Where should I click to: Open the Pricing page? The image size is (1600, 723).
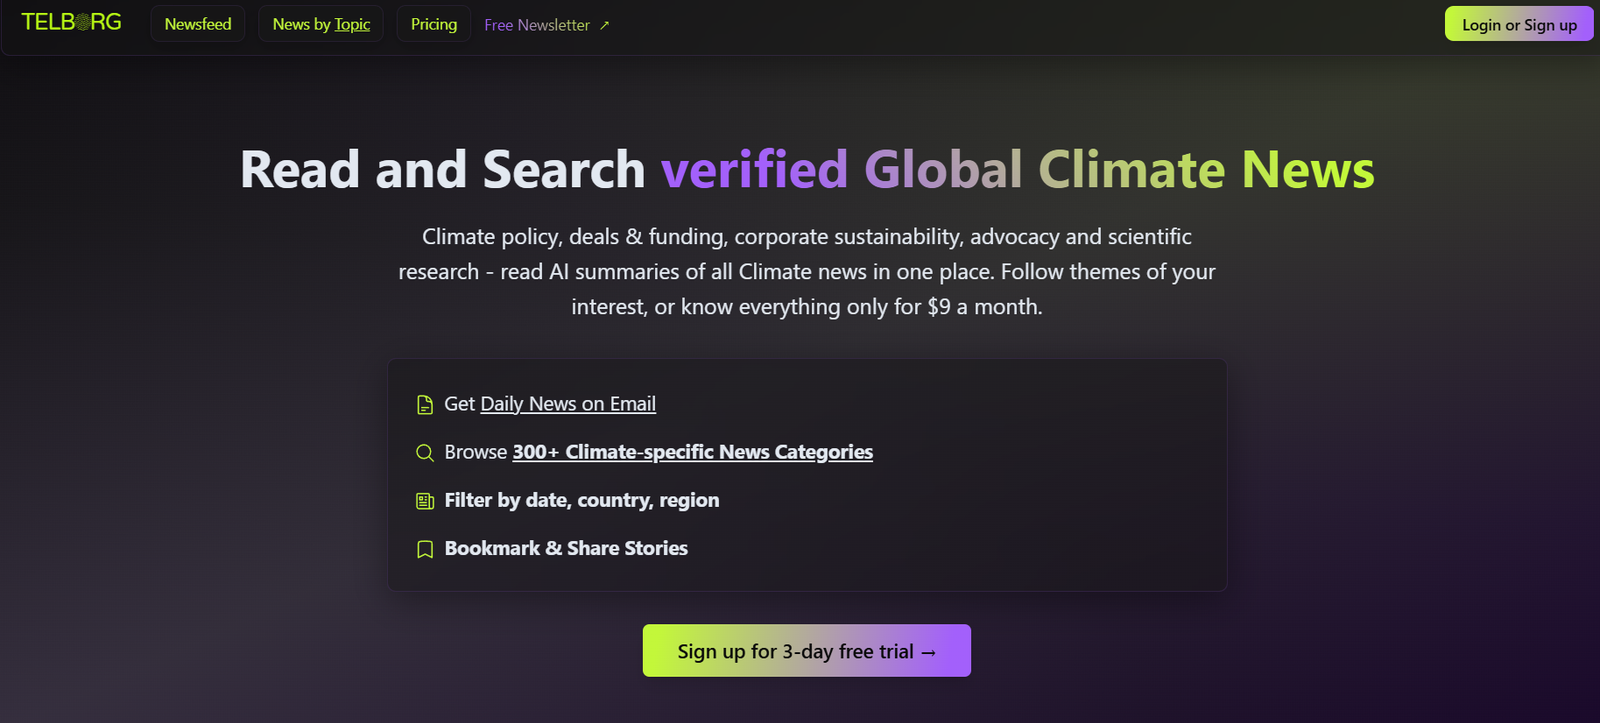434,24
